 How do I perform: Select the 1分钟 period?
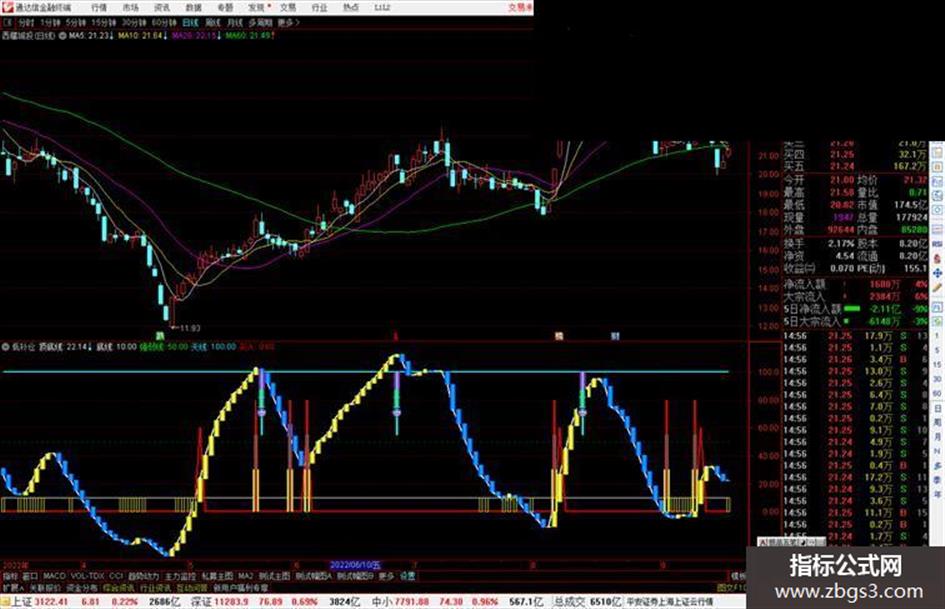coord(49,22)
